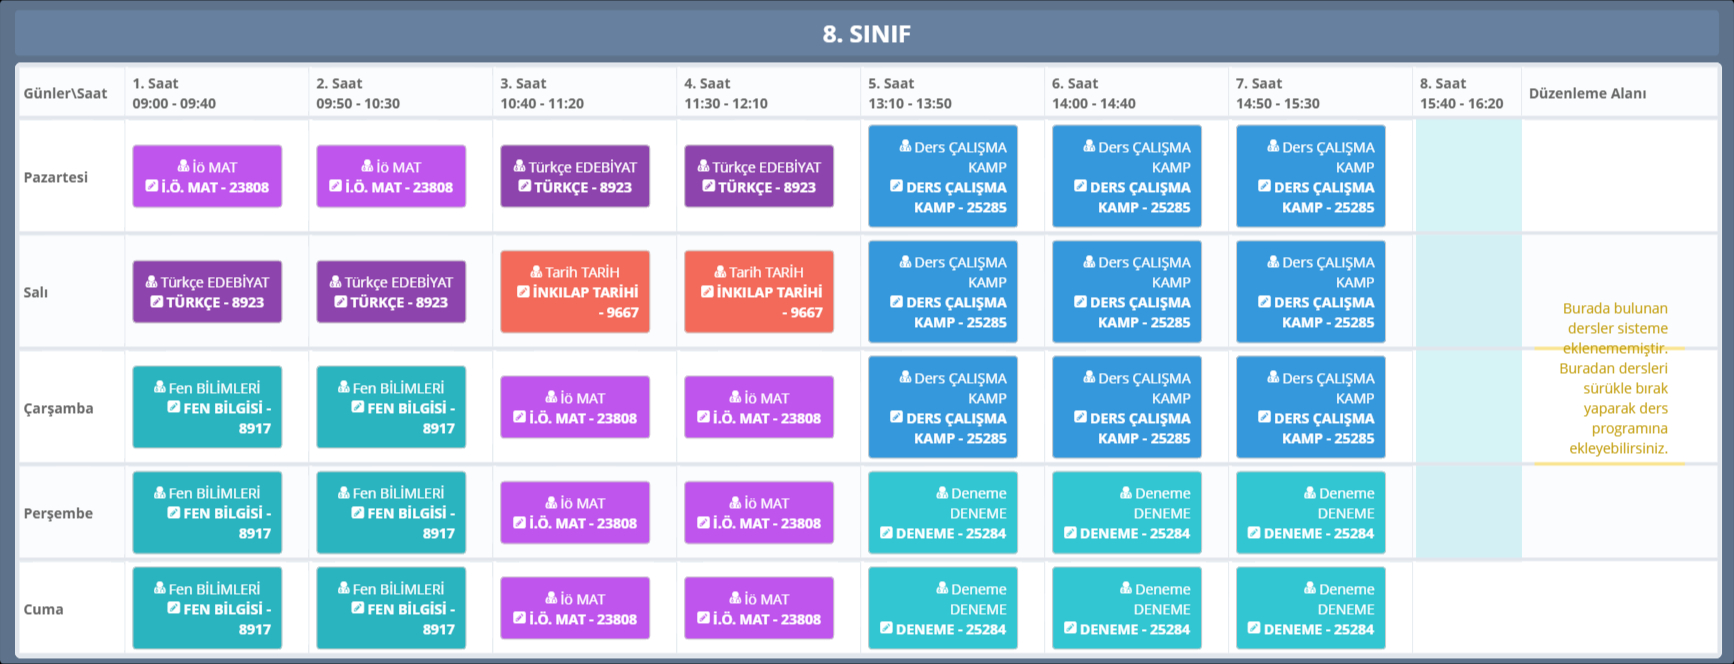
Task: Click the 8. SINIF title bar
Action: point(866,34)
